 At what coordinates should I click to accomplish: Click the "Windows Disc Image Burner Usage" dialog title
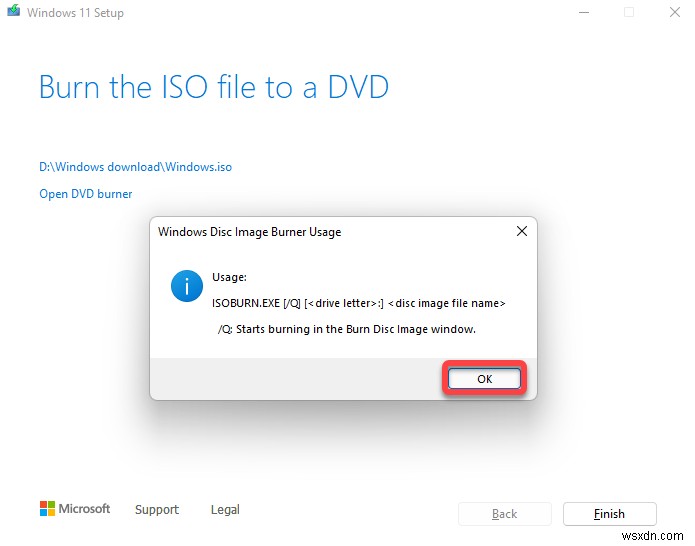[250, 232]
